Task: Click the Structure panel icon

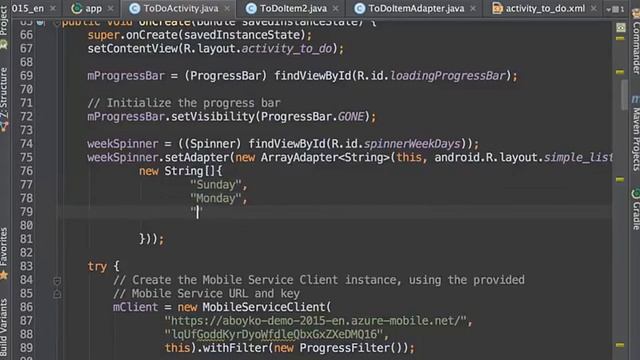Action: 4,127
